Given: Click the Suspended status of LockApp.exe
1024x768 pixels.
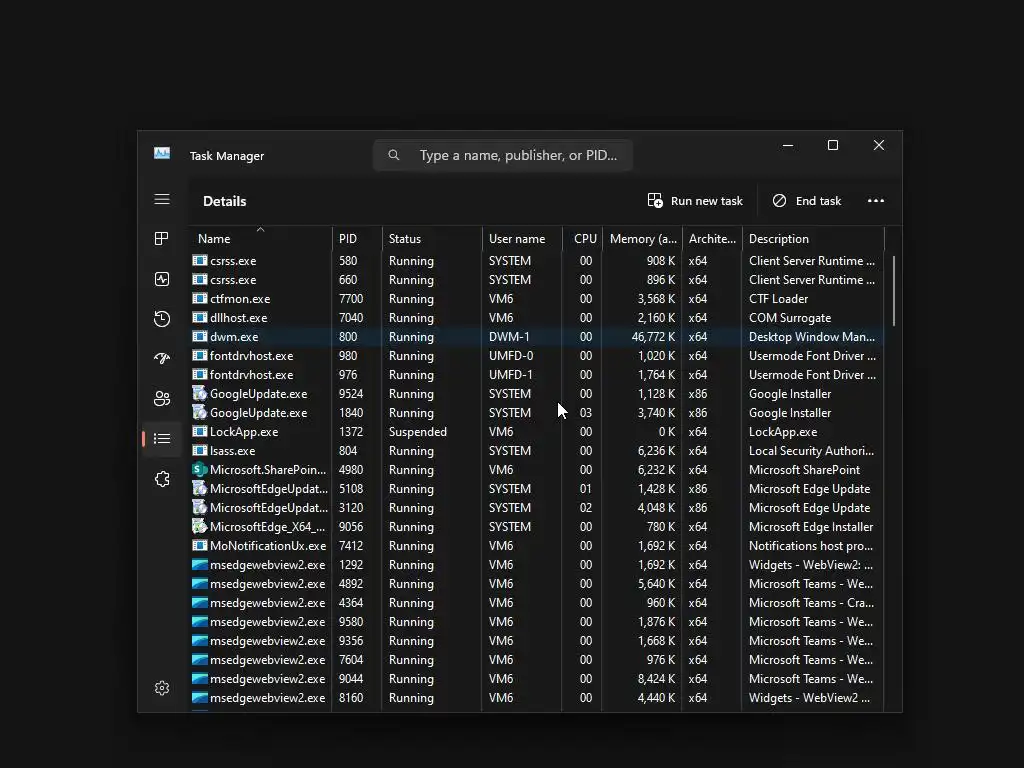Looking at the screenshot, I should coord(417,432).
